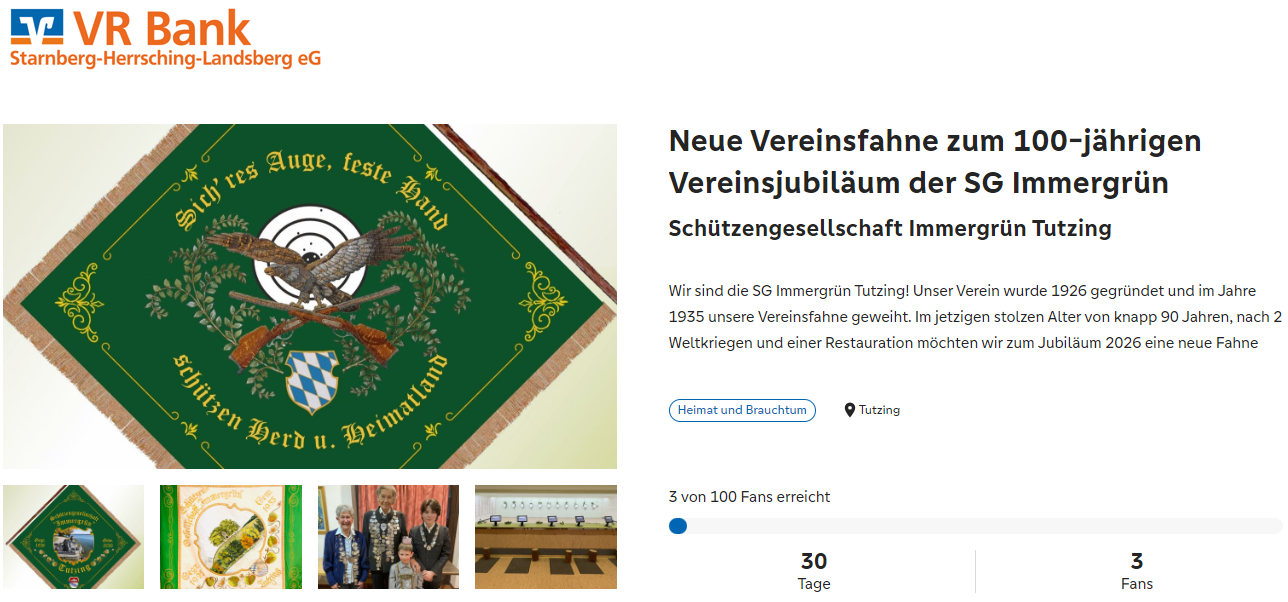Select the green Tutzing flag thumbnail

point(74,537)
